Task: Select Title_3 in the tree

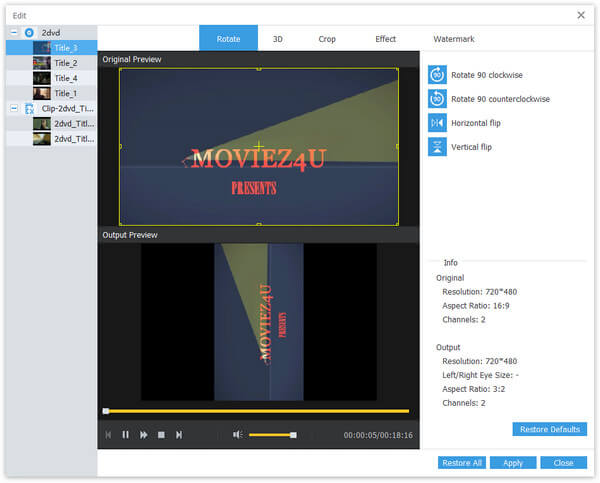Action: [51, 47]
